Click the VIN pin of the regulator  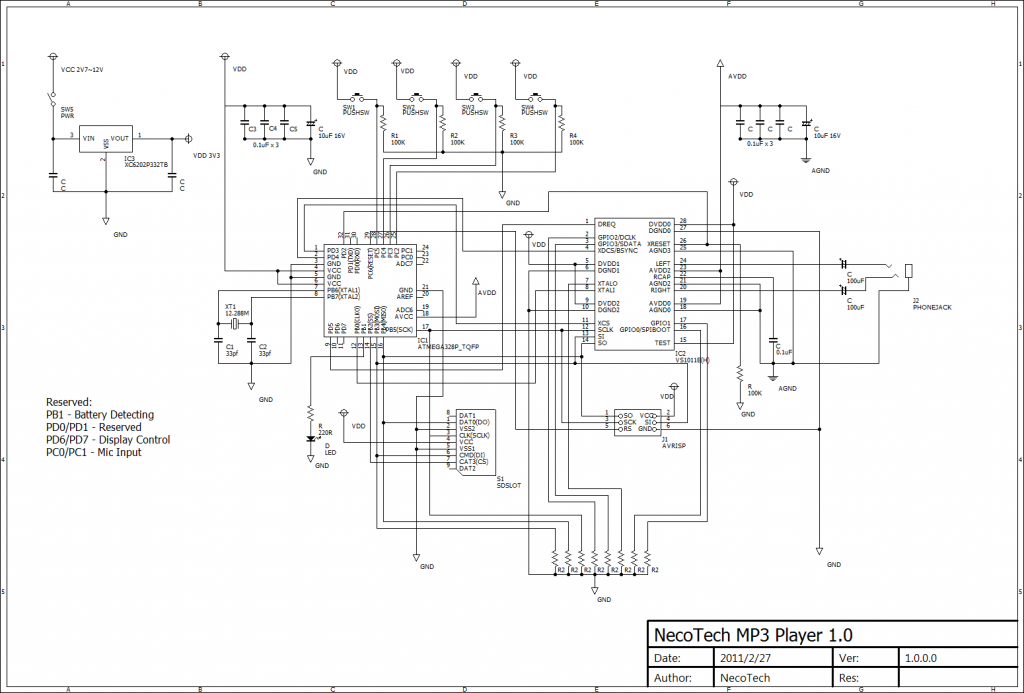88,138
